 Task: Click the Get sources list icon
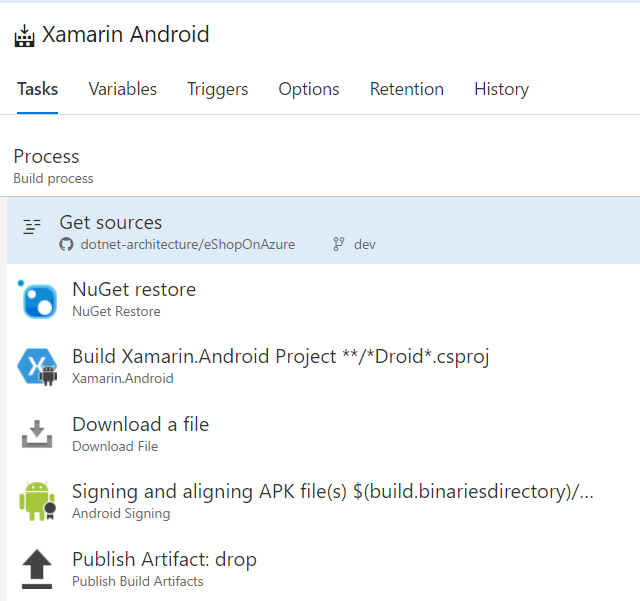[32, 226]
